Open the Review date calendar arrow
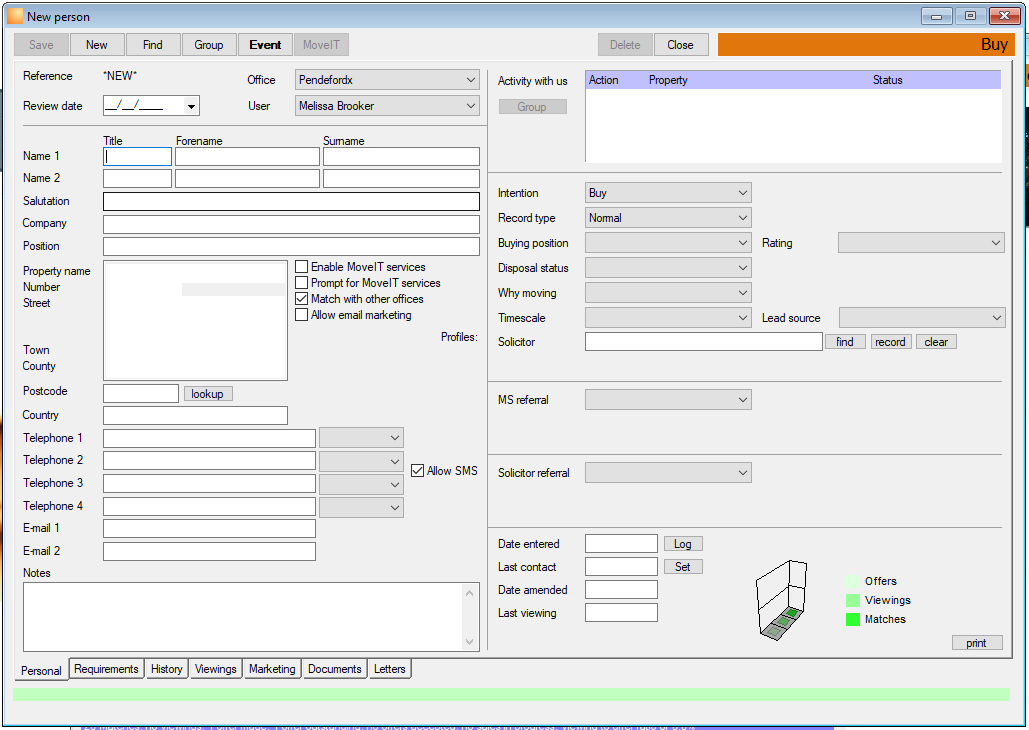Viewport: 1029px width, 730px height. pyautogui.click(x=191, y=106)
